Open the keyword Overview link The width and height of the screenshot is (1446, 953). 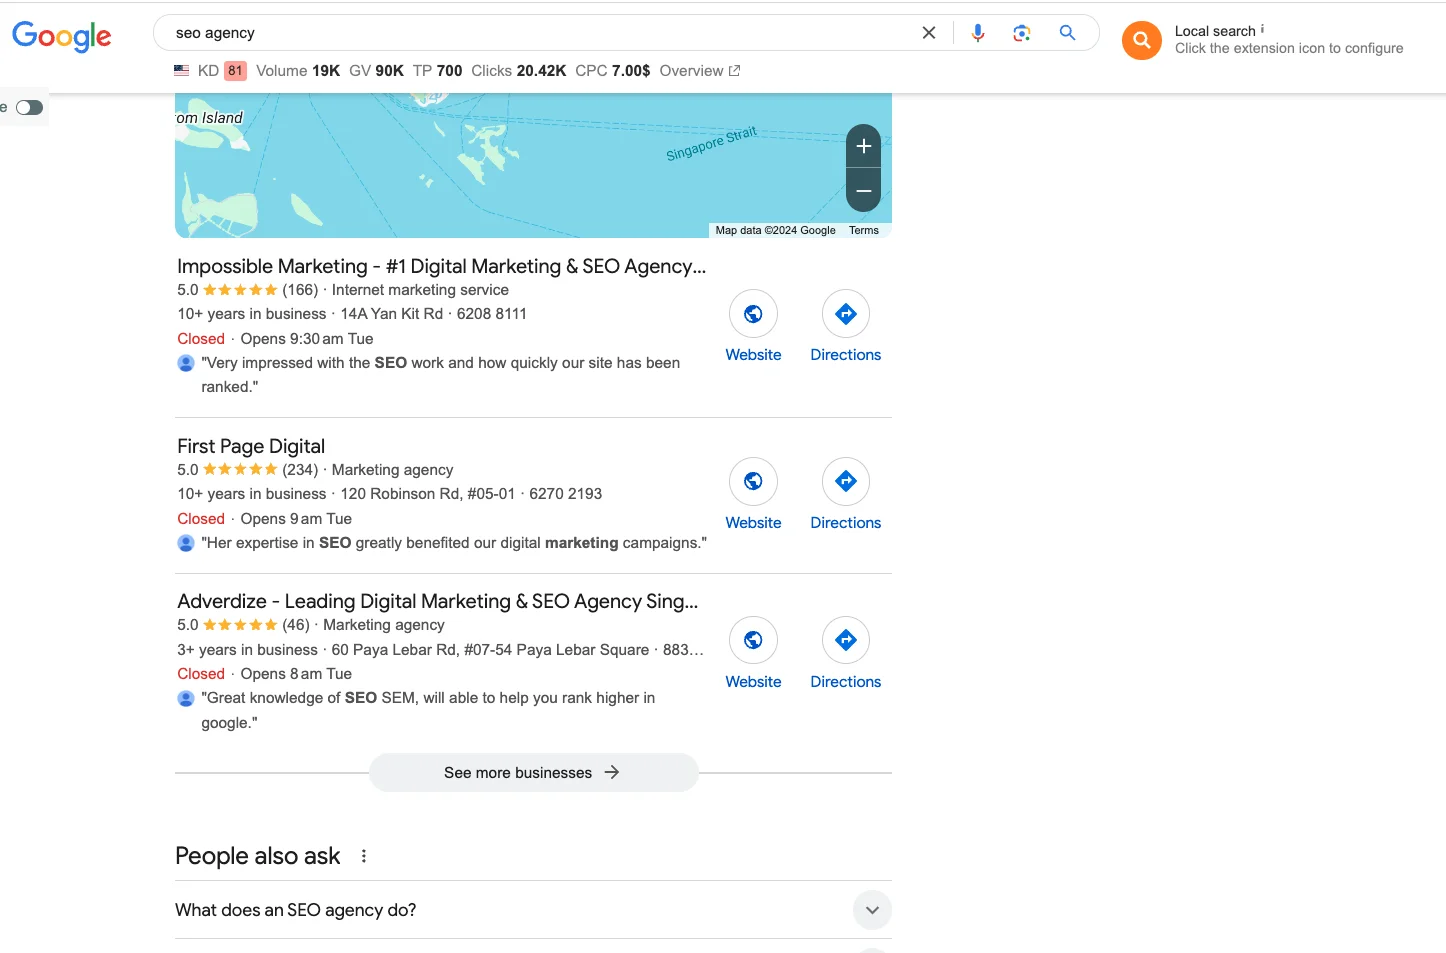pyautogui.click(x=699, y=71)
